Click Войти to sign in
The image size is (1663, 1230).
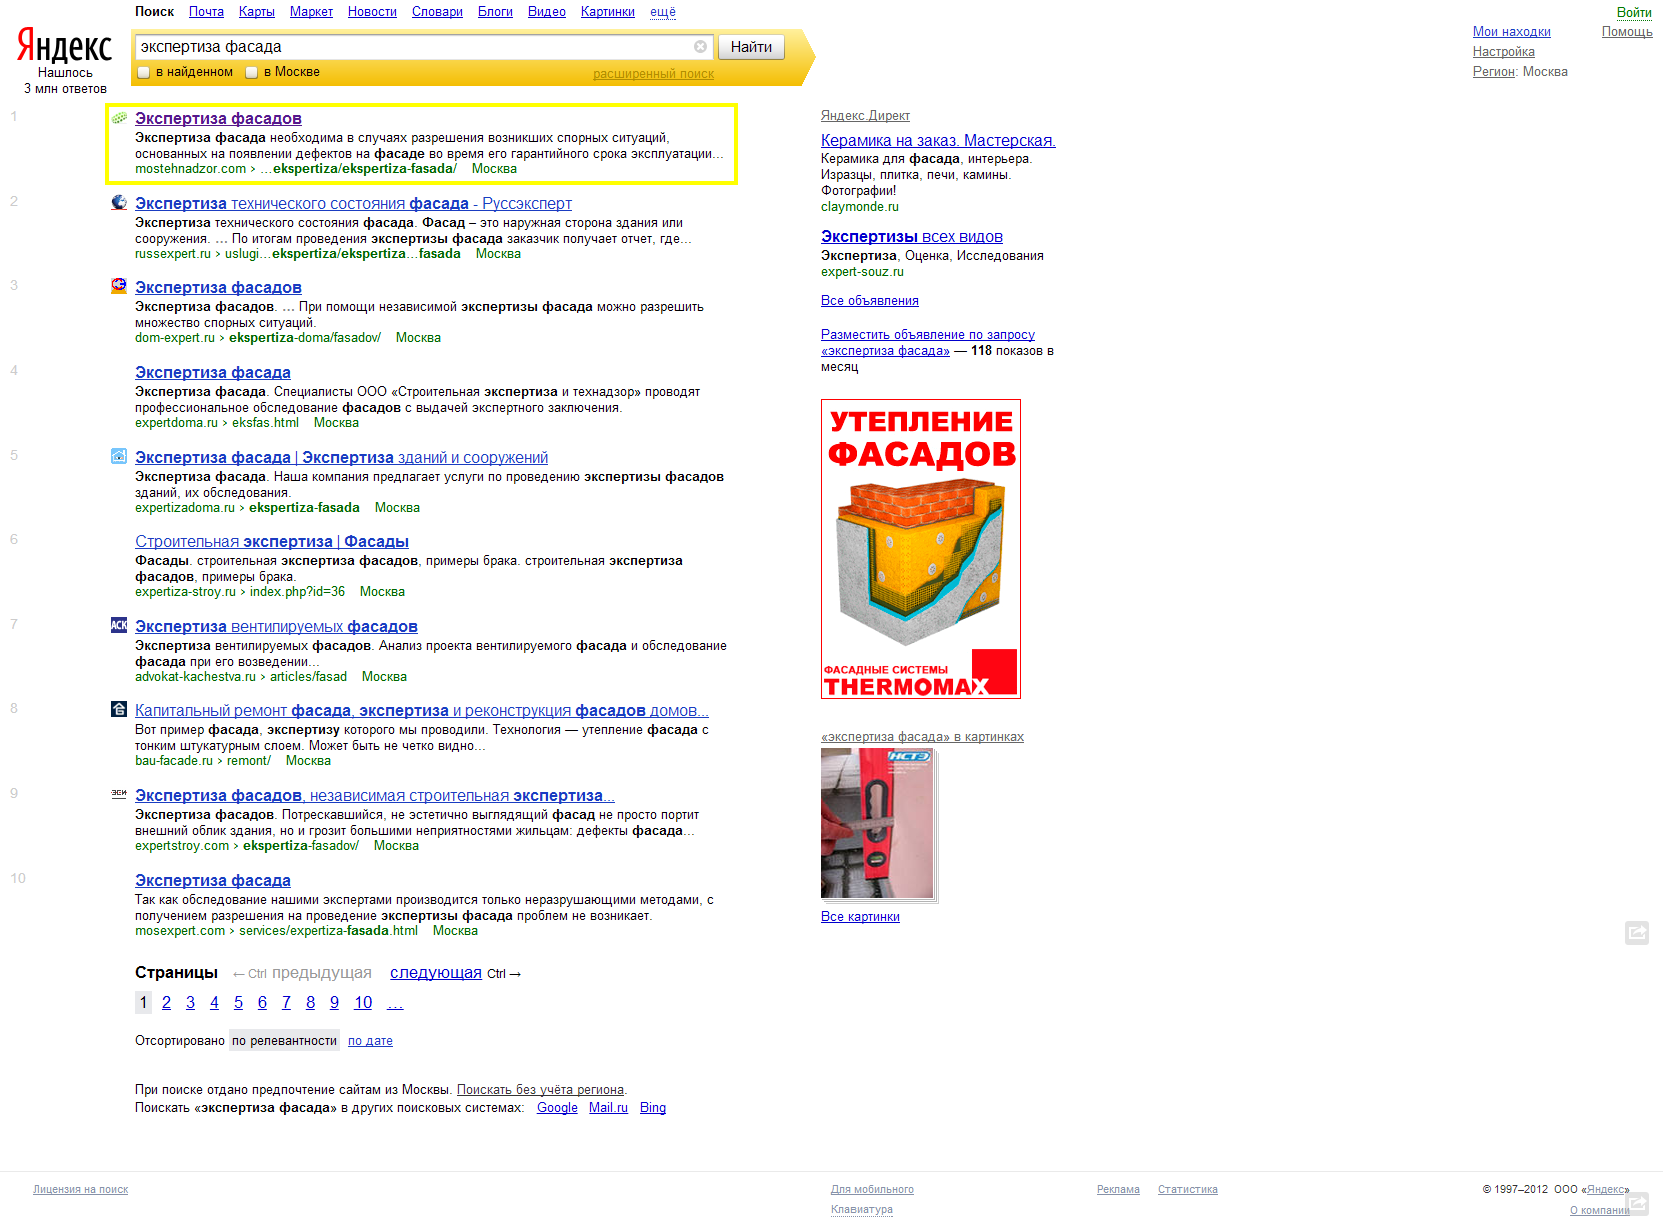pos(1634,12)
